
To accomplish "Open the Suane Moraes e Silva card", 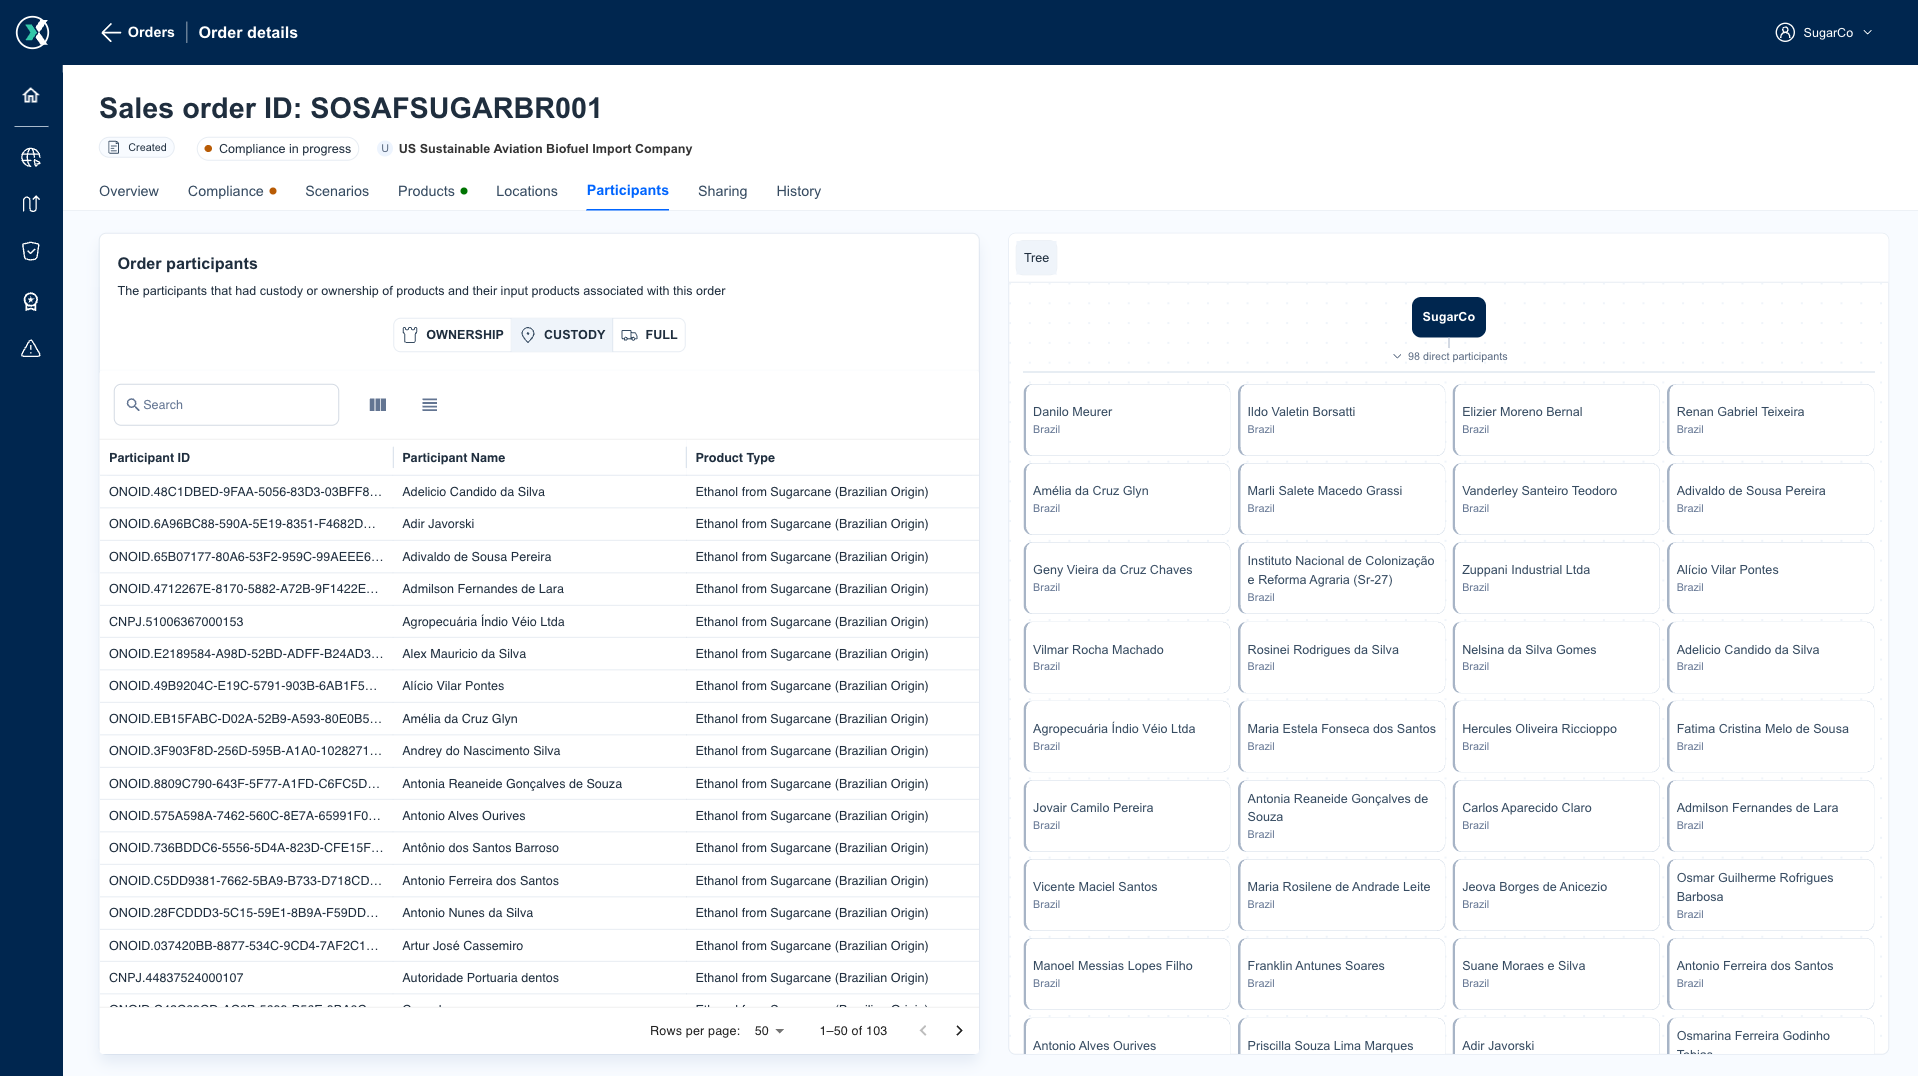I will [1556, 974].
